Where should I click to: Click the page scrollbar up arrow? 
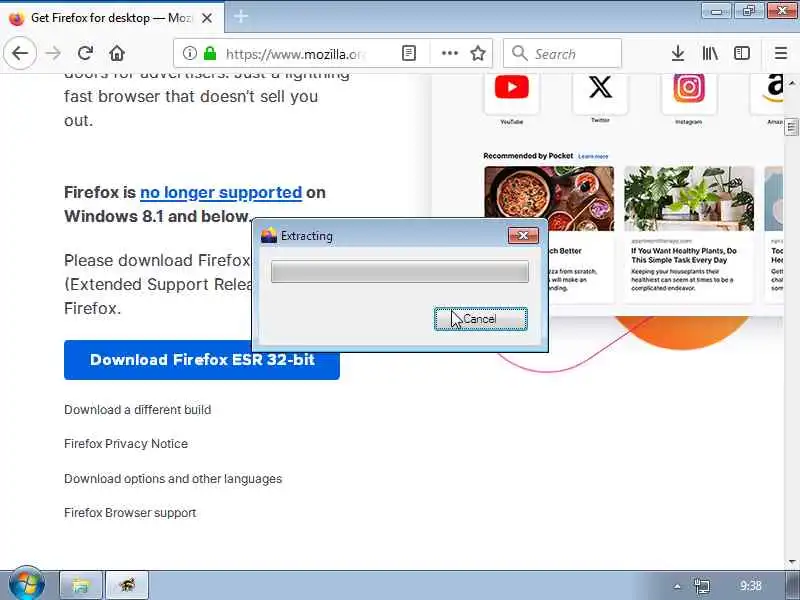[x=792, y=82]
